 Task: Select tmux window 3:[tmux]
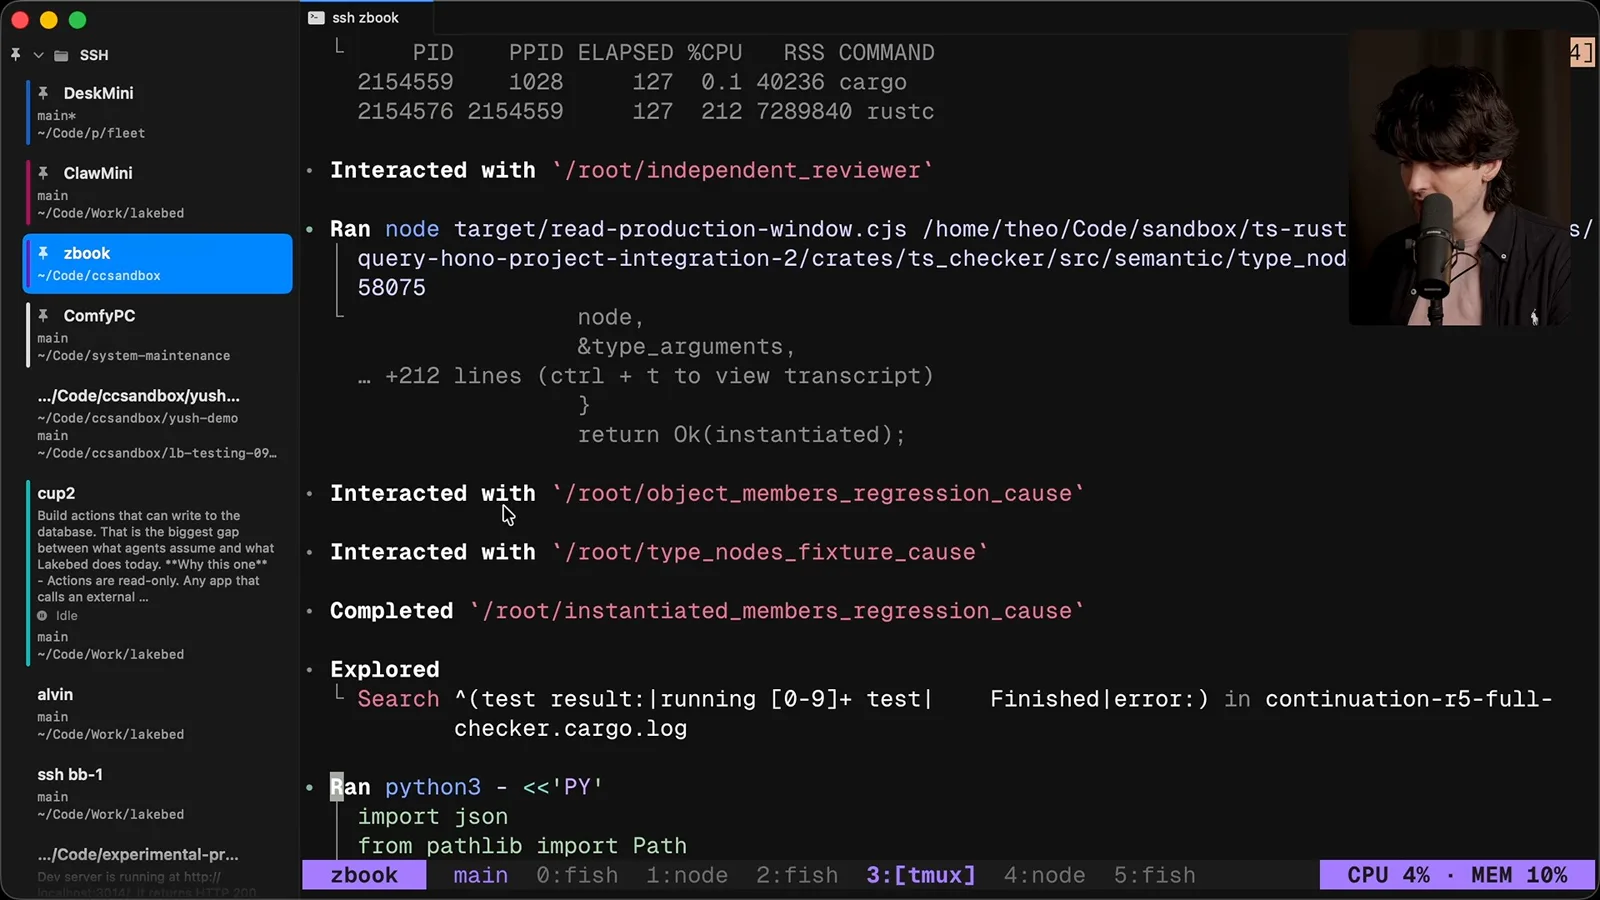coord(920,875)
